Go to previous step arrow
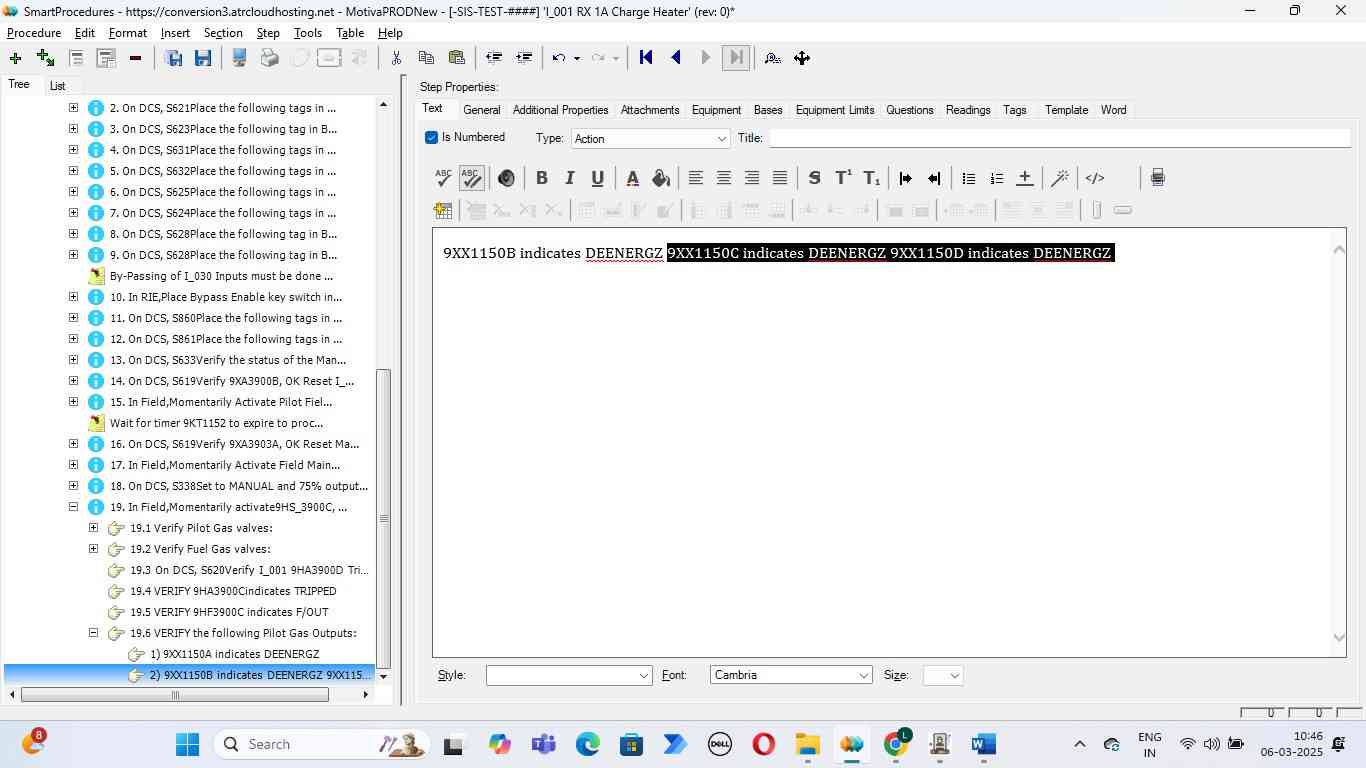 (x=676, y=58)
